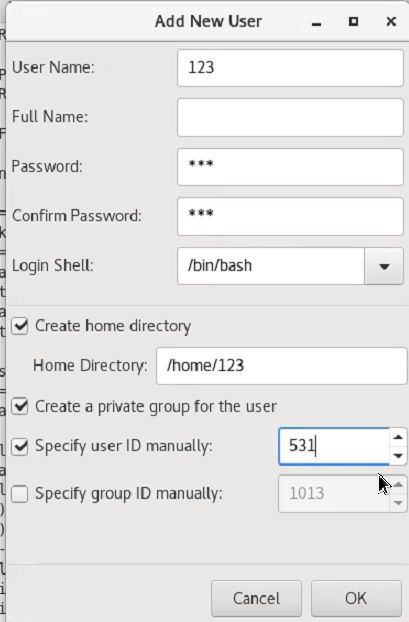Cancel the Add New User dialog
Viewport: 409px width, 622px height.
pyautogui.click(x=256, y=598)
